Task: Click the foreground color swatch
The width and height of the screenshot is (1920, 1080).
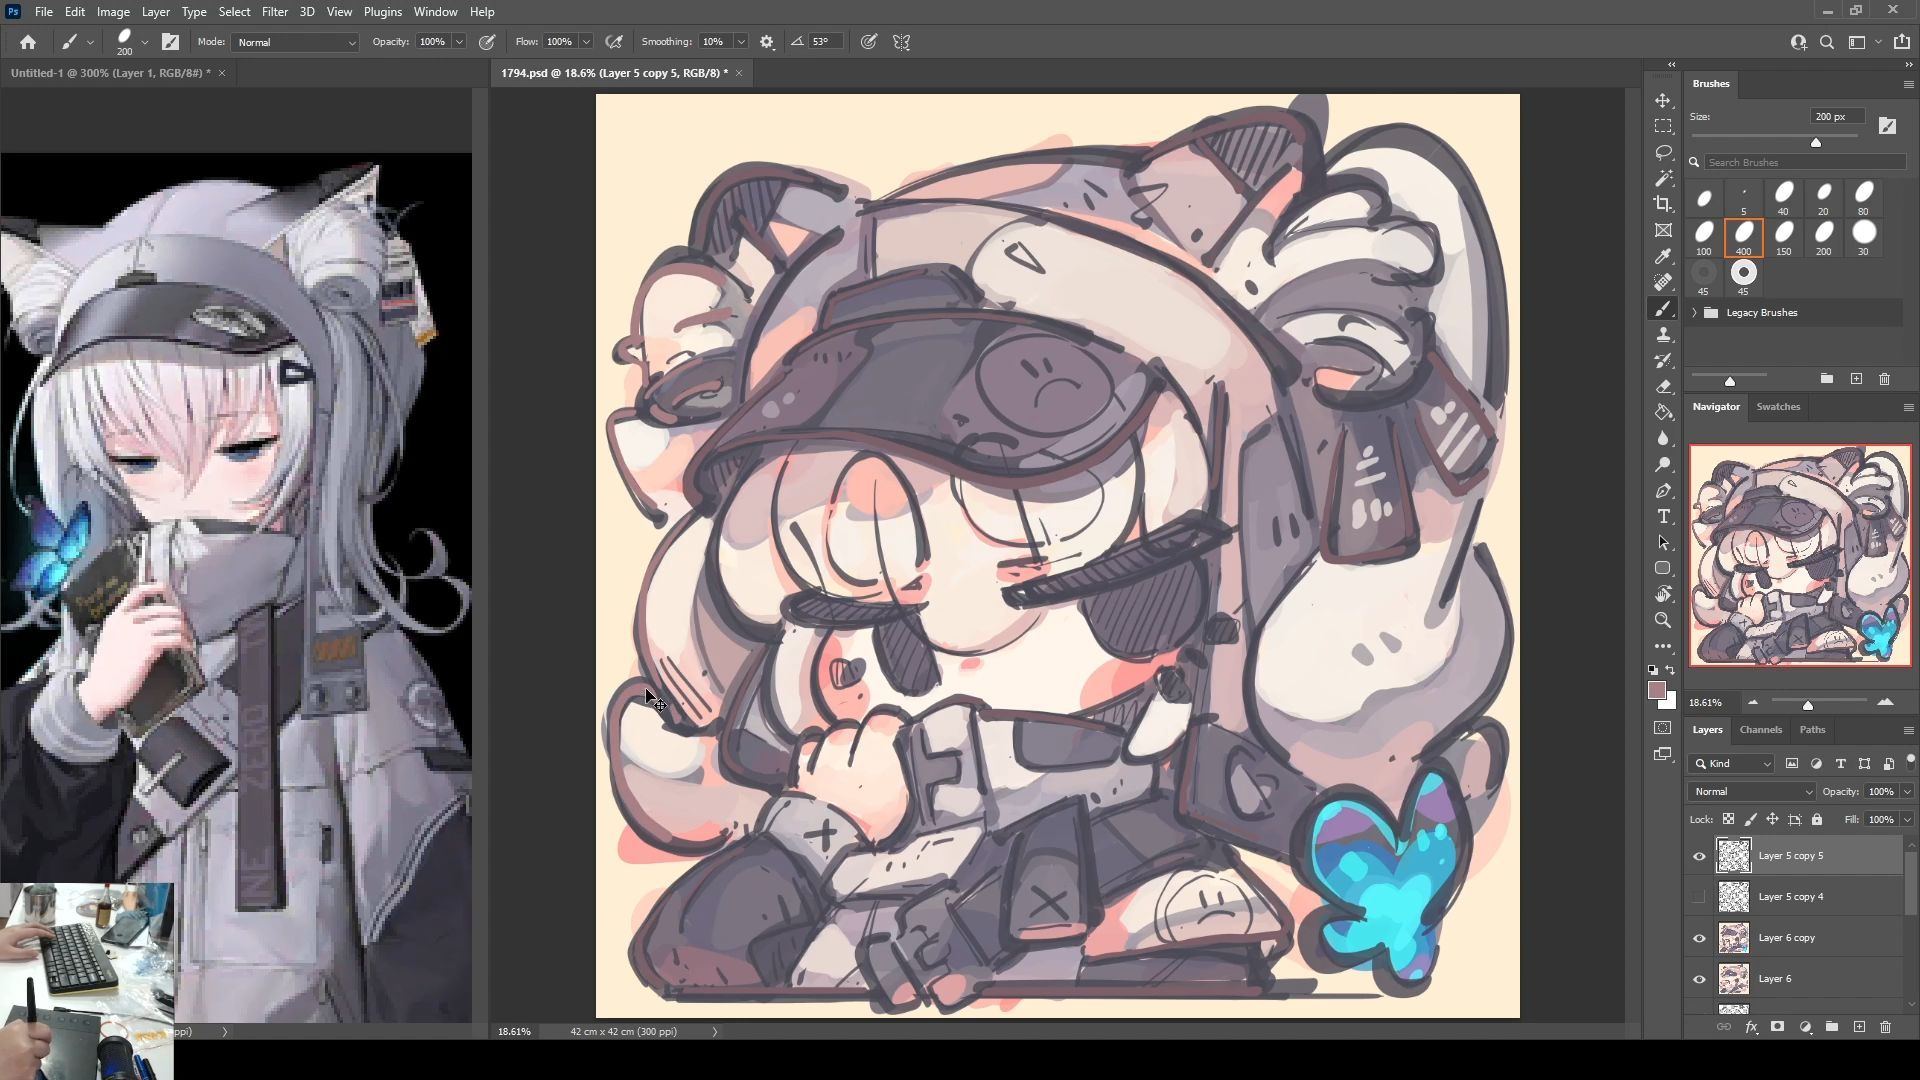Action: [x=1657, y=691]
